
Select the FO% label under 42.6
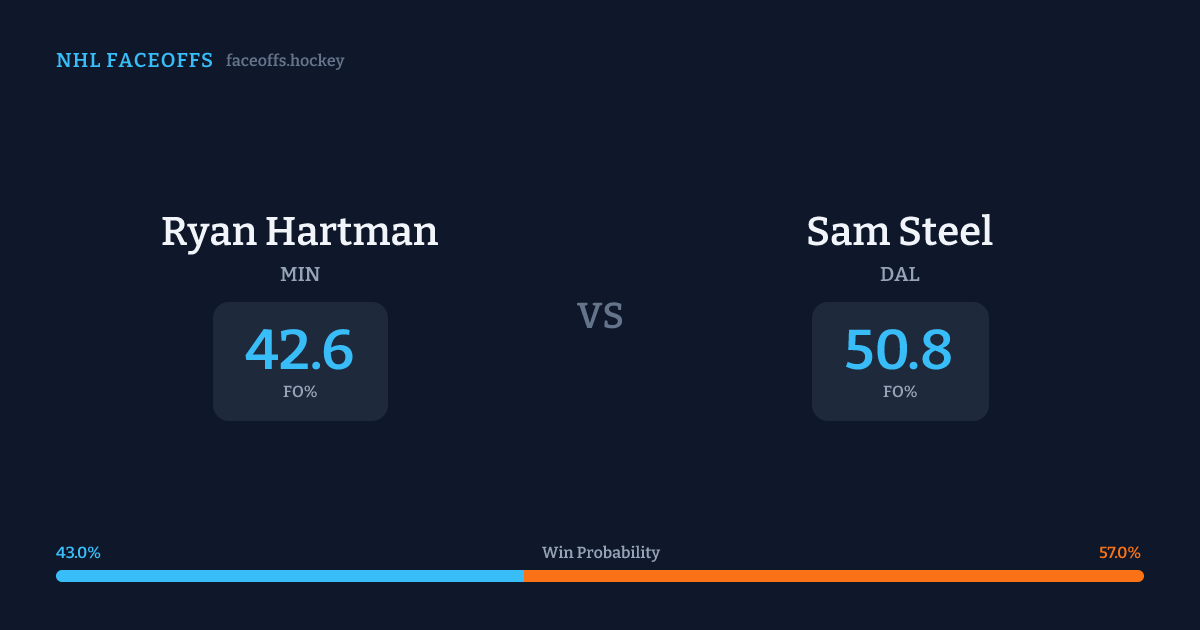300,392
